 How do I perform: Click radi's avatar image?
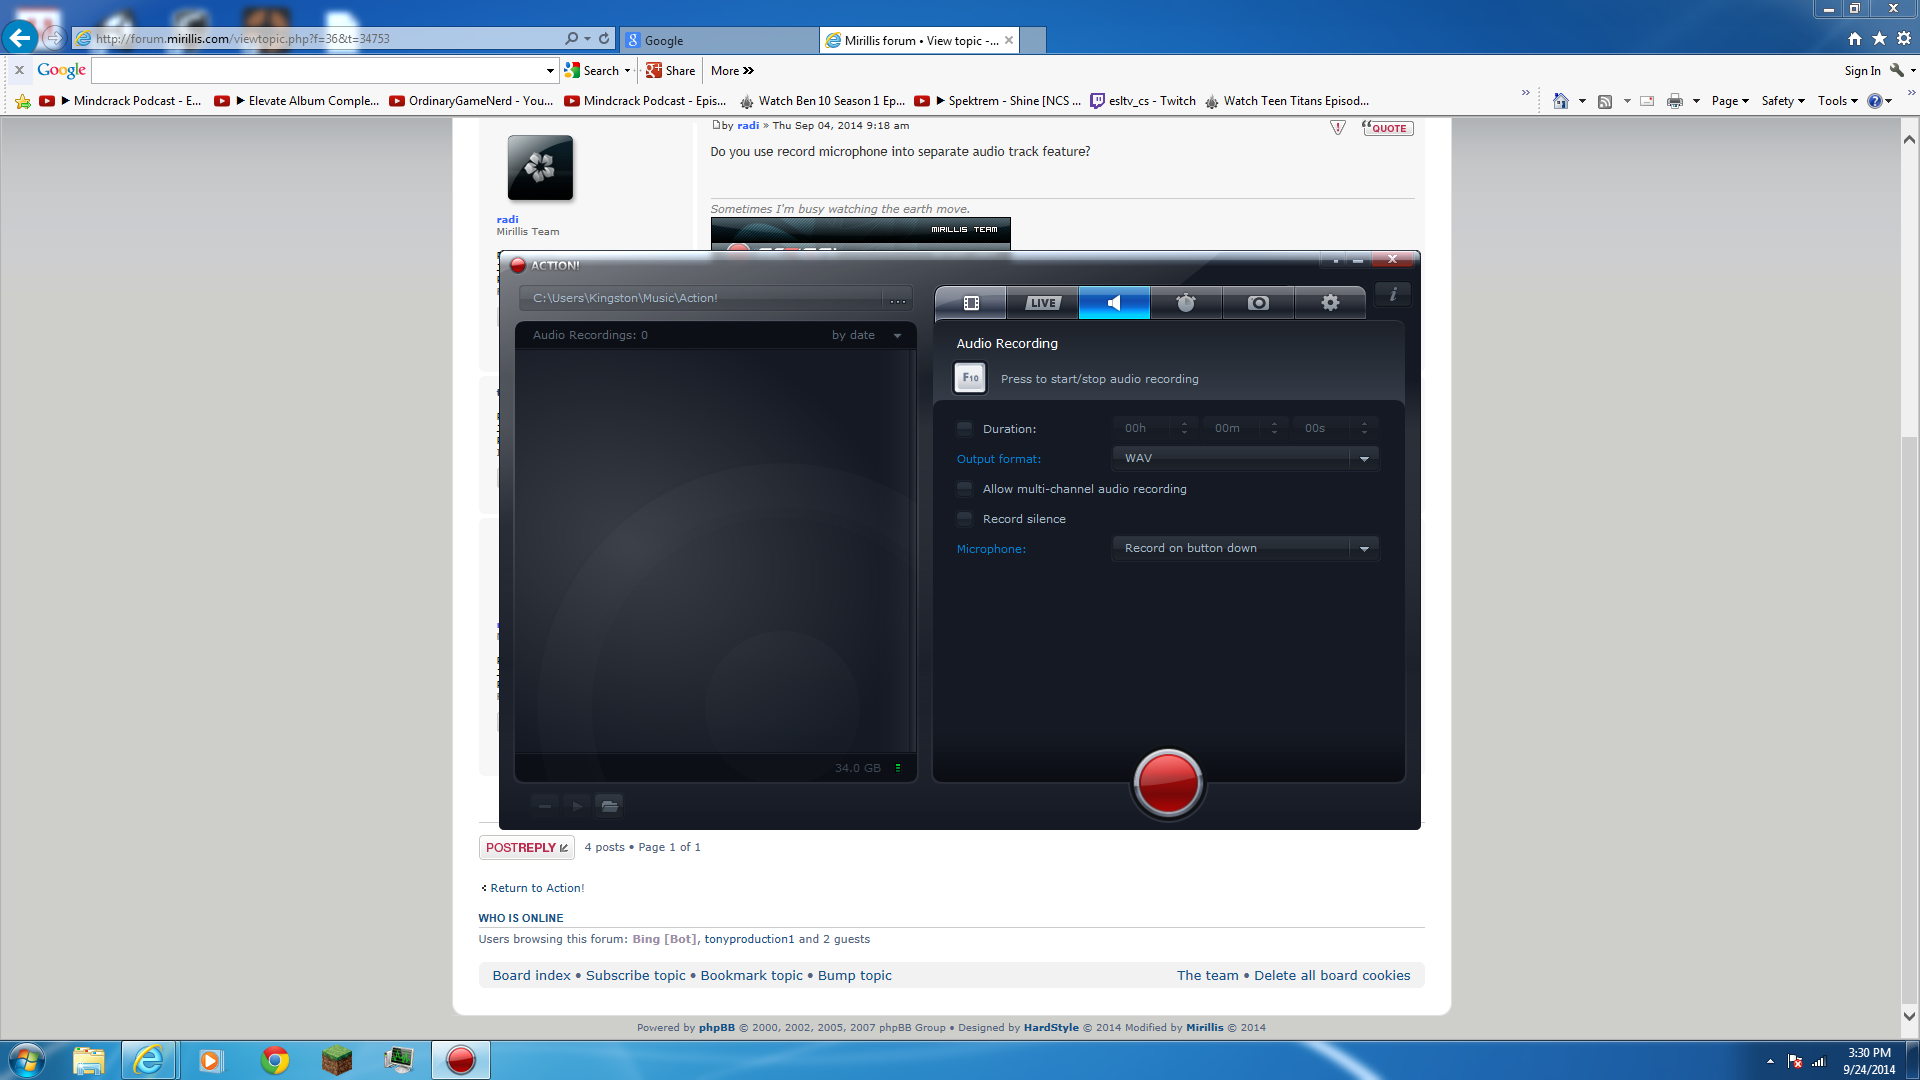[540, 167]
